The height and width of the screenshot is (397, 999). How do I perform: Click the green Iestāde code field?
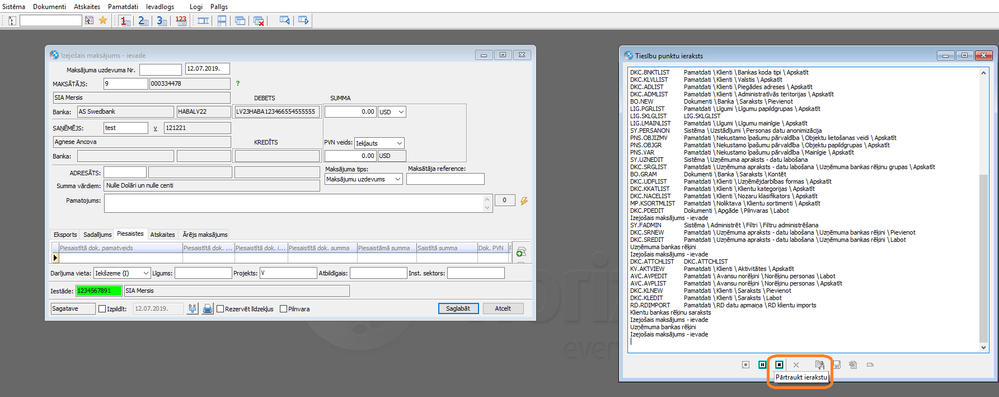[98, 291]
